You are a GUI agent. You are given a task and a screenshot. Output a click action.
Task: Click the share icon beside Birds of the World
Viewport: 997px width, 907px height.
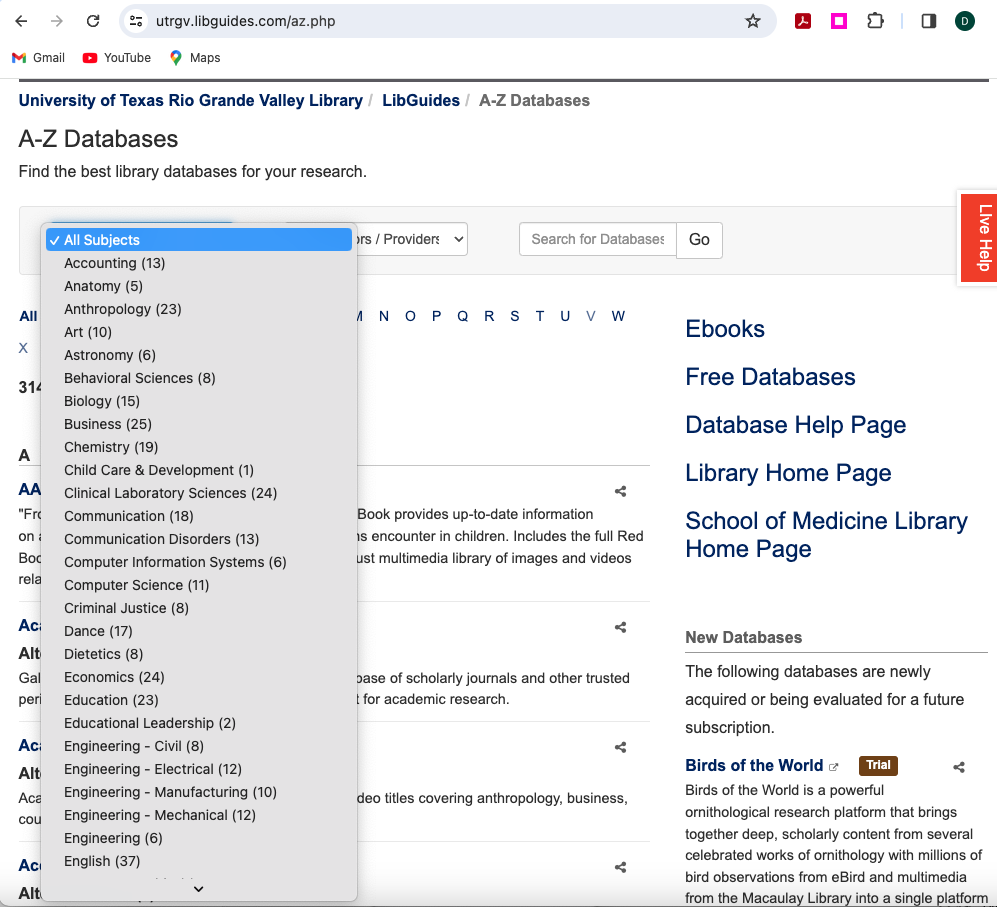(958, 766)
